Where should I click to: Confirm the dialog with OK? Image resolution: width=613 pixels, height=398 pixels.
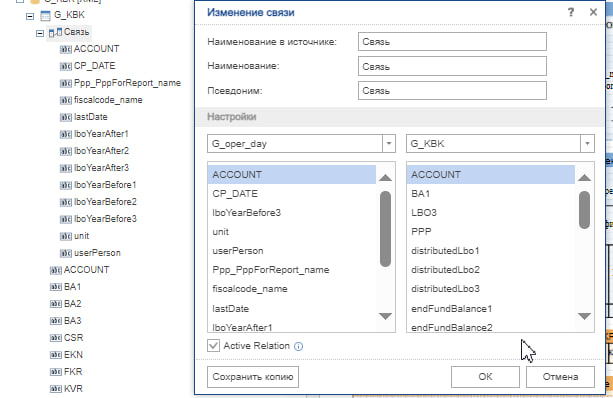point(485,377)
